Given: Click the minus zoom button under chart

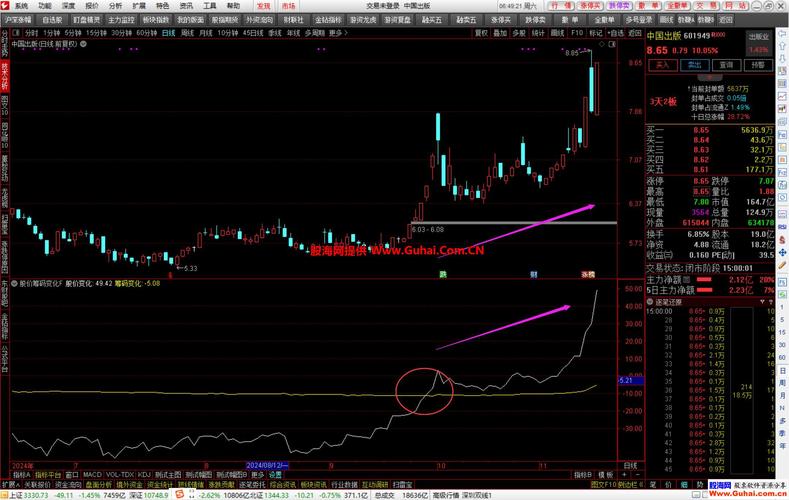Looking at the screenshot, I should pyautogui.click(x=637, y=475).
